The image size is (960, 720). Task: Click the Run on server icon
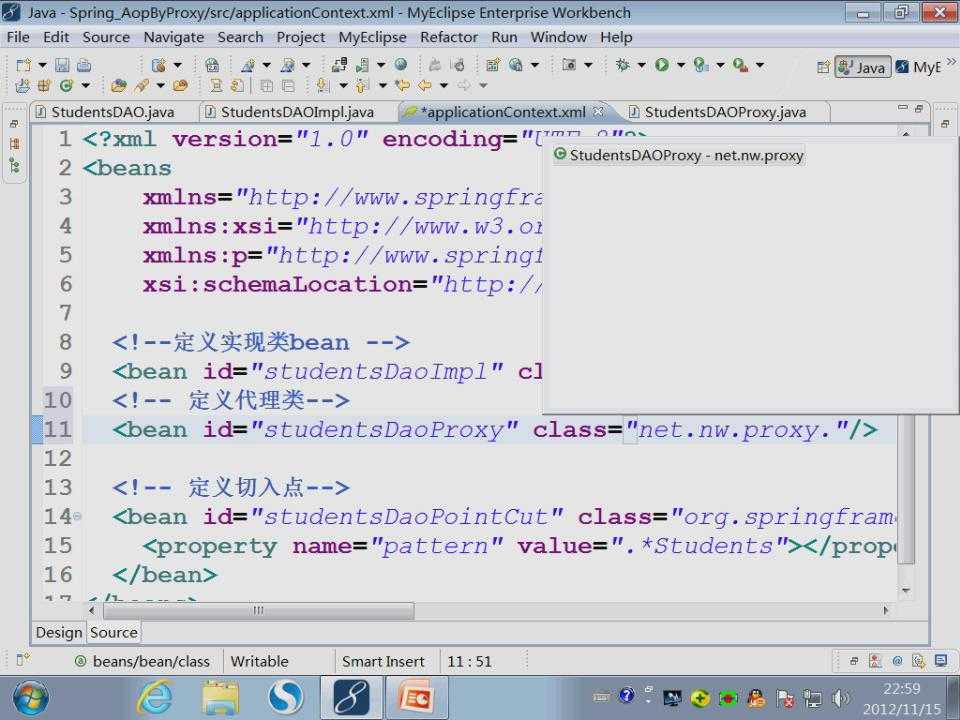(701, 64)
